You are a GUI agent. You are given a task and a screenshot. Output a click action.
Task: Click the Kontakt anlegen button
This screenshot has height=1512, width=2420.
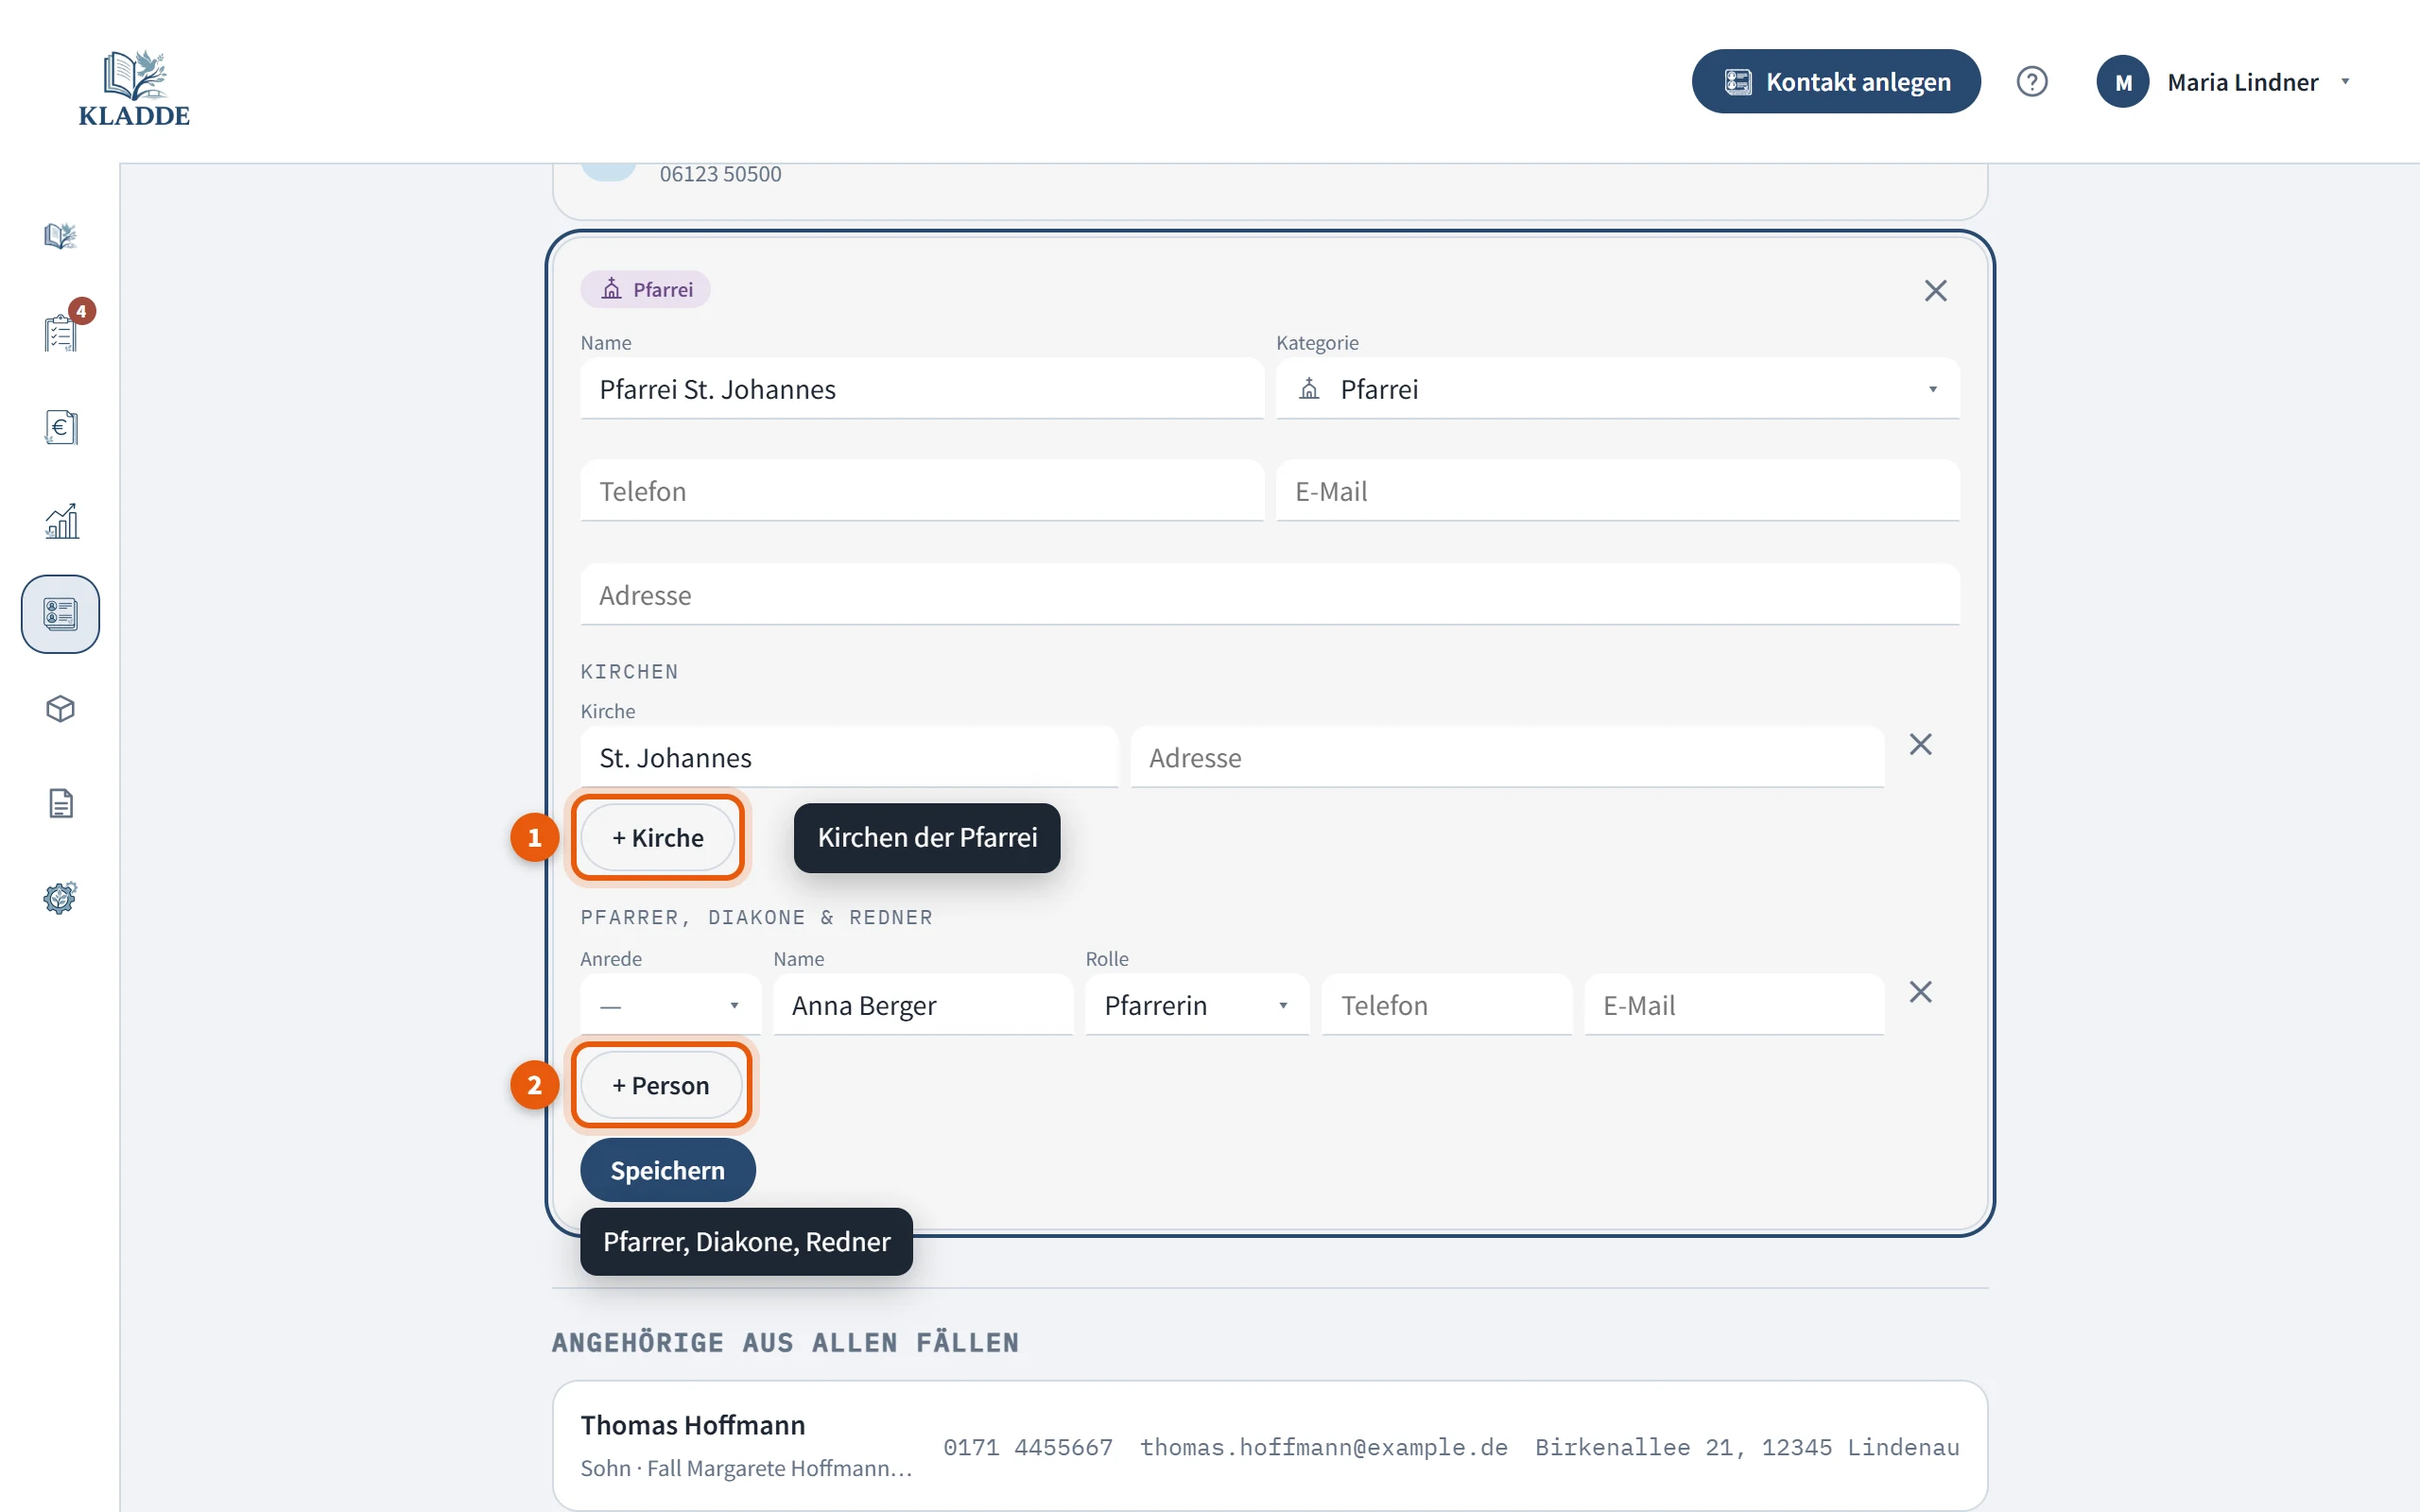click(1835, 81)
